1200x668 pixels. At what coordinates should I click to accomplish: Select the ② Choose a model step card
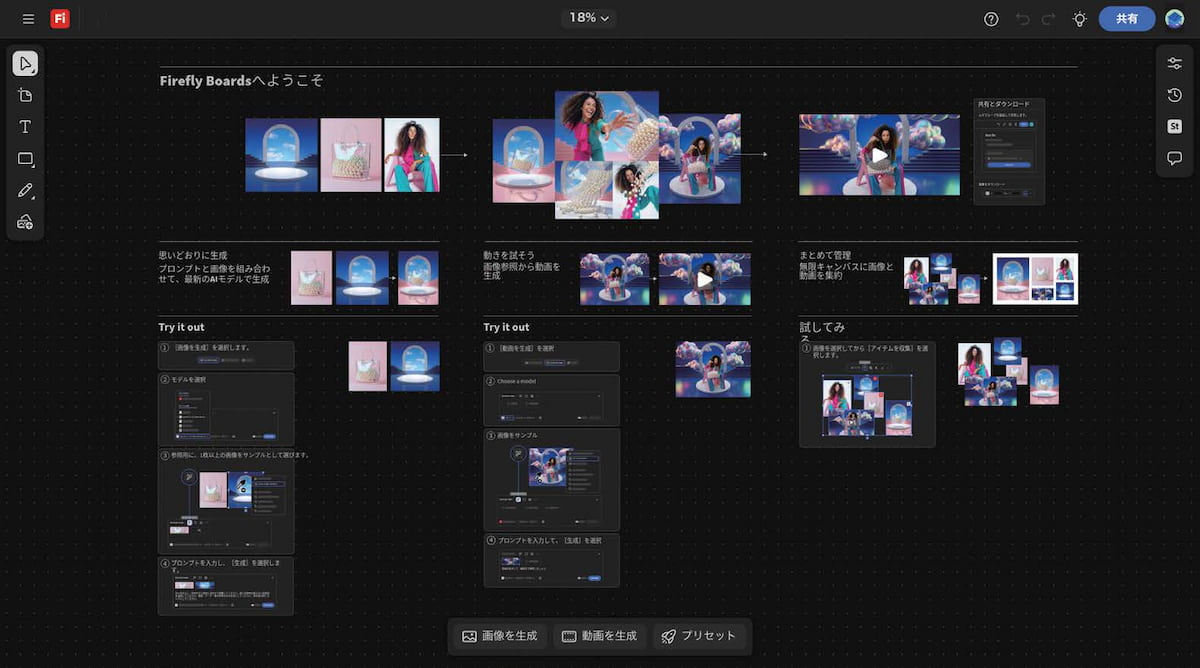552,400
